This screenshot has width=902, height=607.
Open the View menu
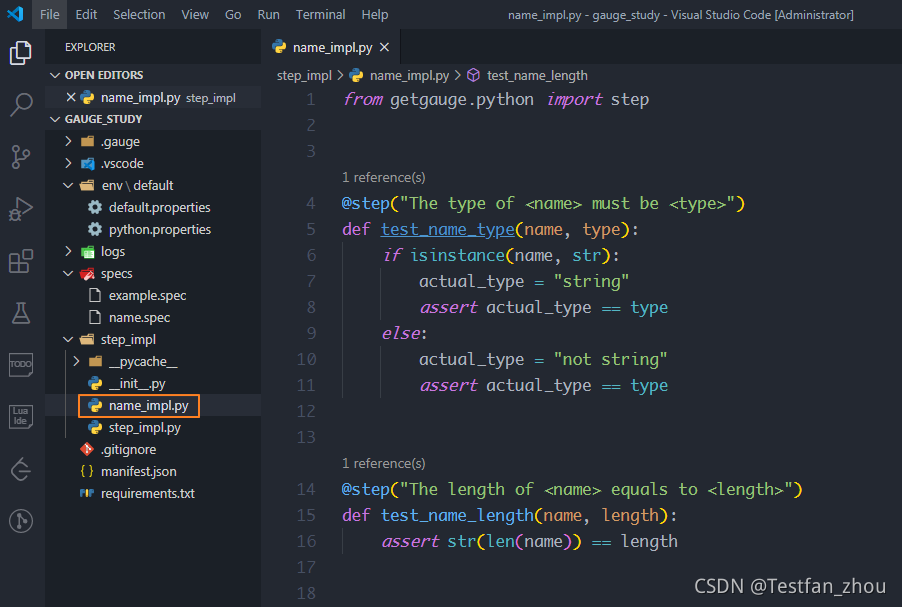click(x=195, y=14)
